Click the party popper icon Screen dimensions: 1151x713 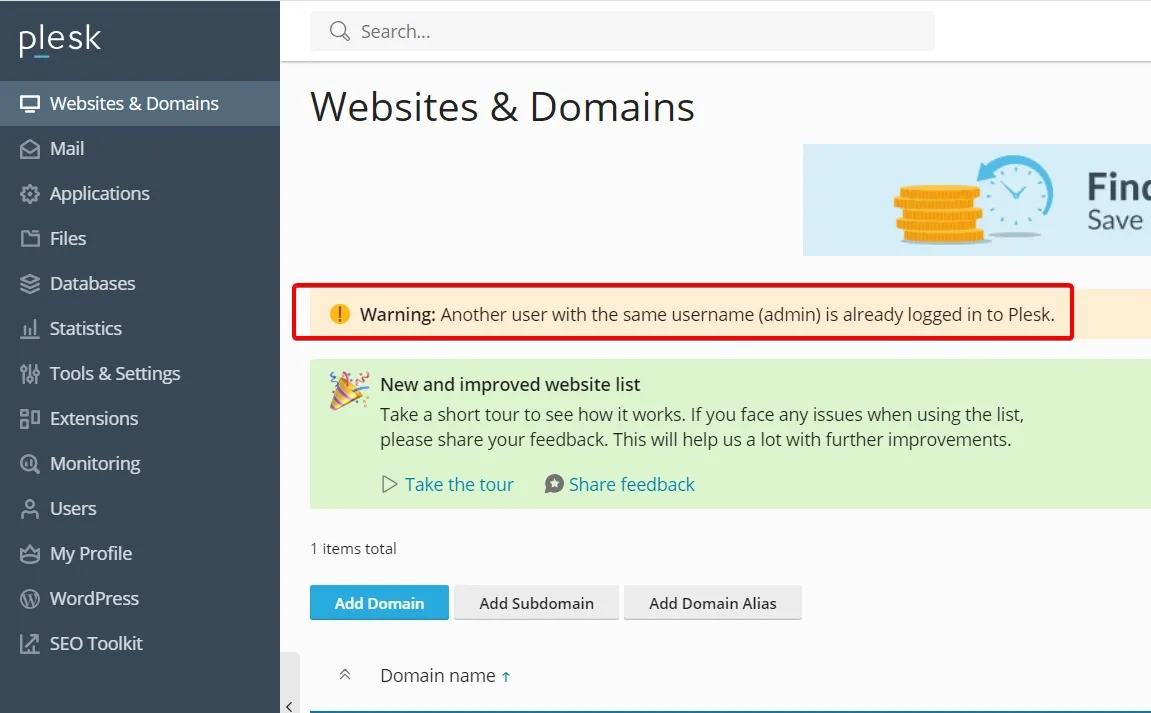349,390
